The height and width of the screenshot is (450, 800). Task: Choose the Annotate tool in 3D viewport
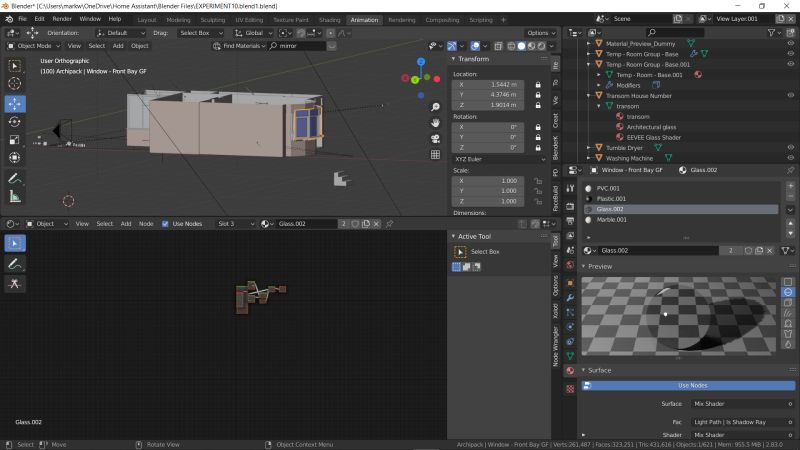(15, 179)
